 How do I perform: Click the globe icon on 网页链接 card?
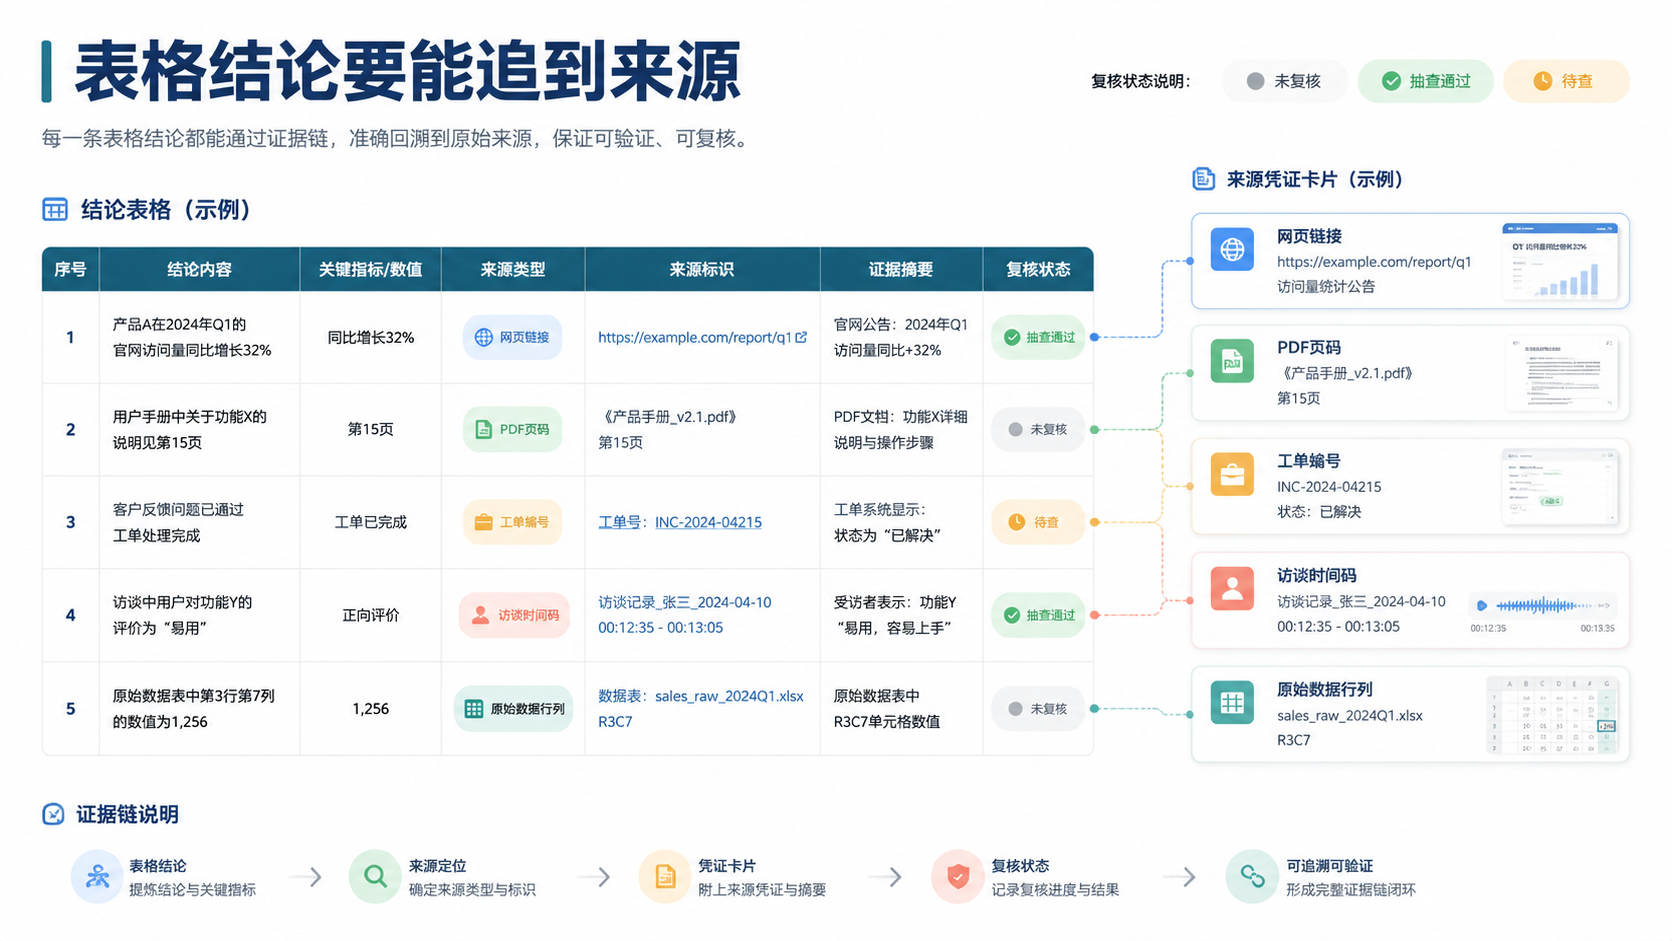(x=1232, y=249)
